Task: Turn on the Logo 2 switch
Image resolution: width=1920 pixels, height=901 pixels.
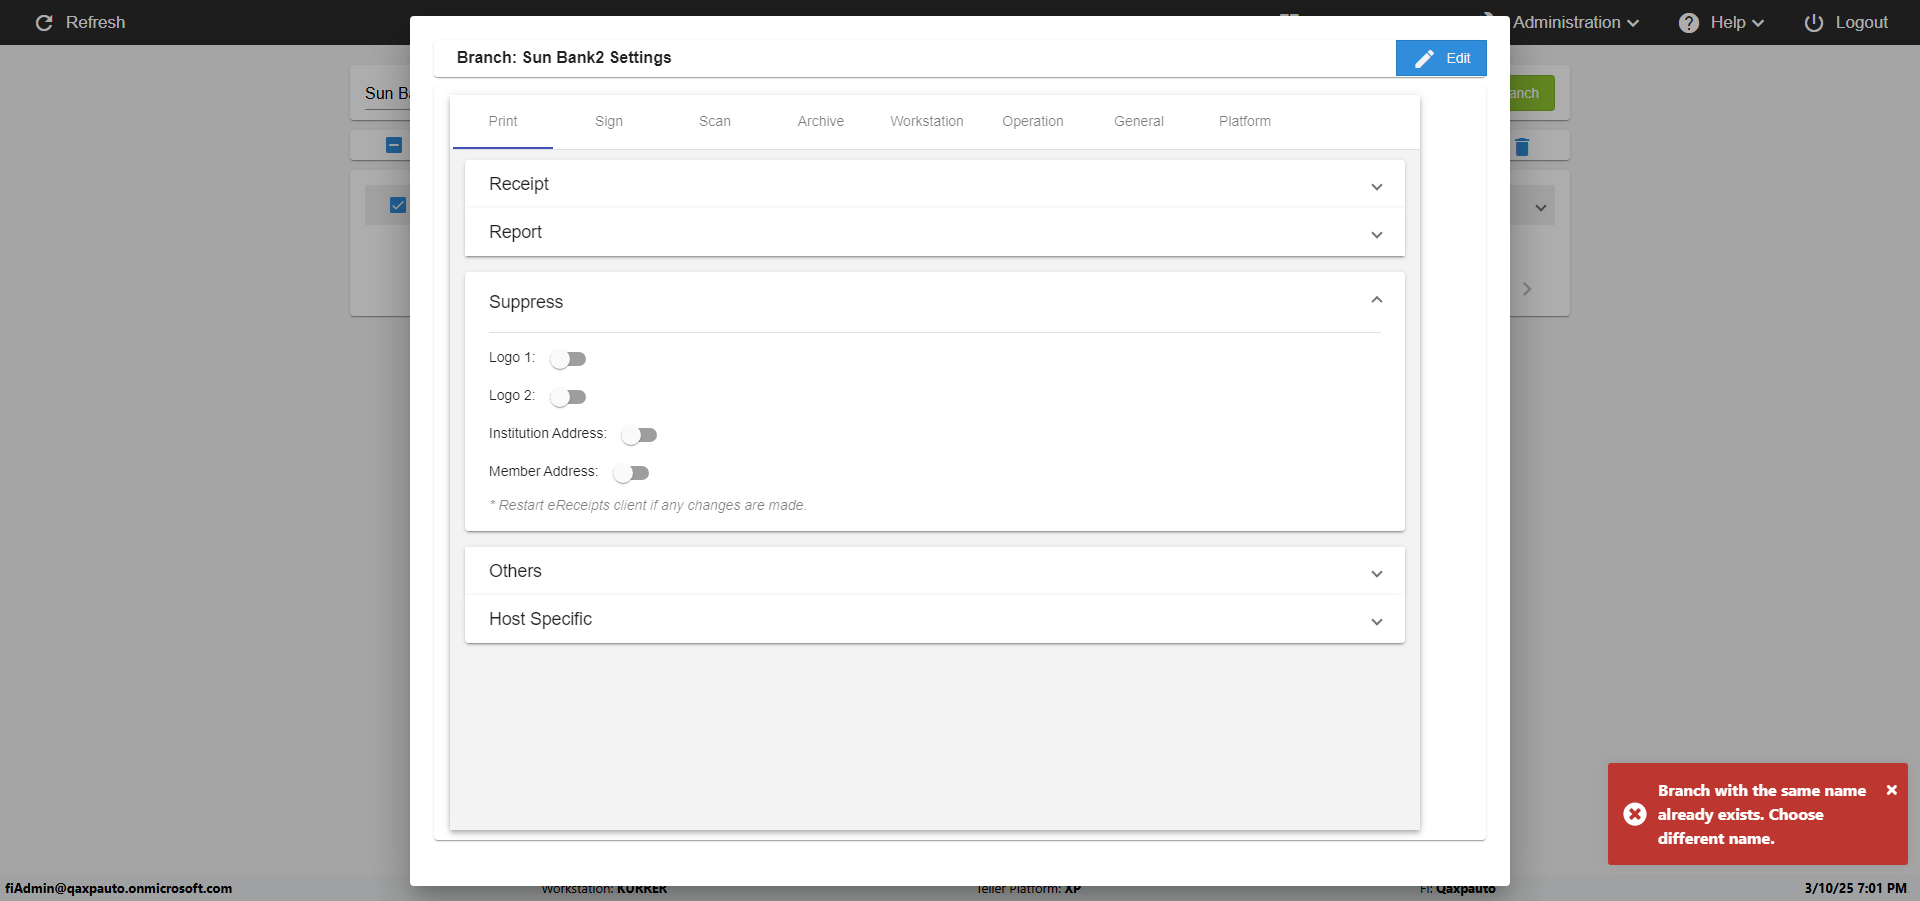Action: click(x=568, y=397)
